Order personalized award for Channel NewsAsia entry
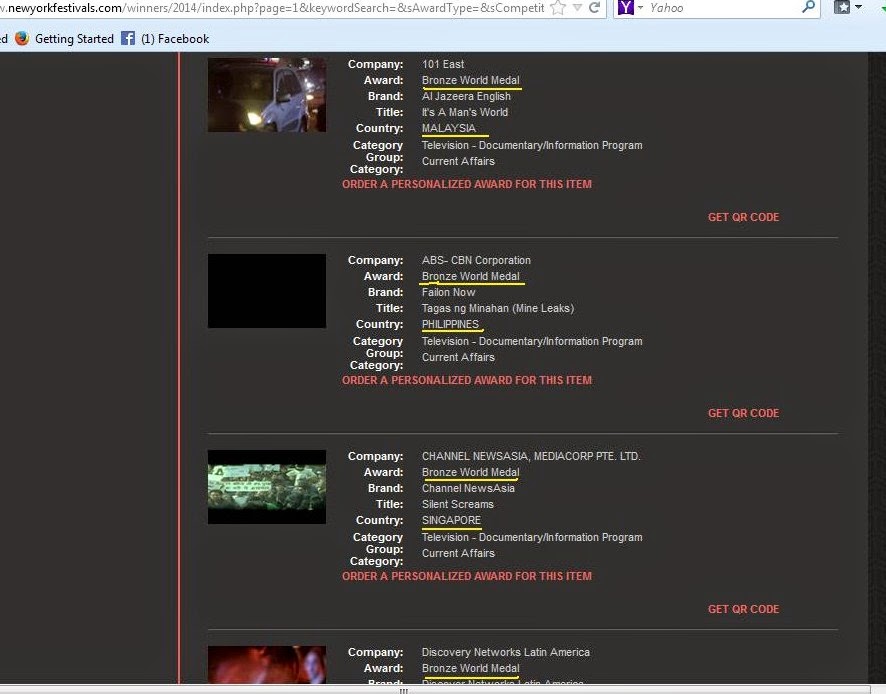This screenshot has height=694, width=886. pyautogui.click(x=467, y=576)
